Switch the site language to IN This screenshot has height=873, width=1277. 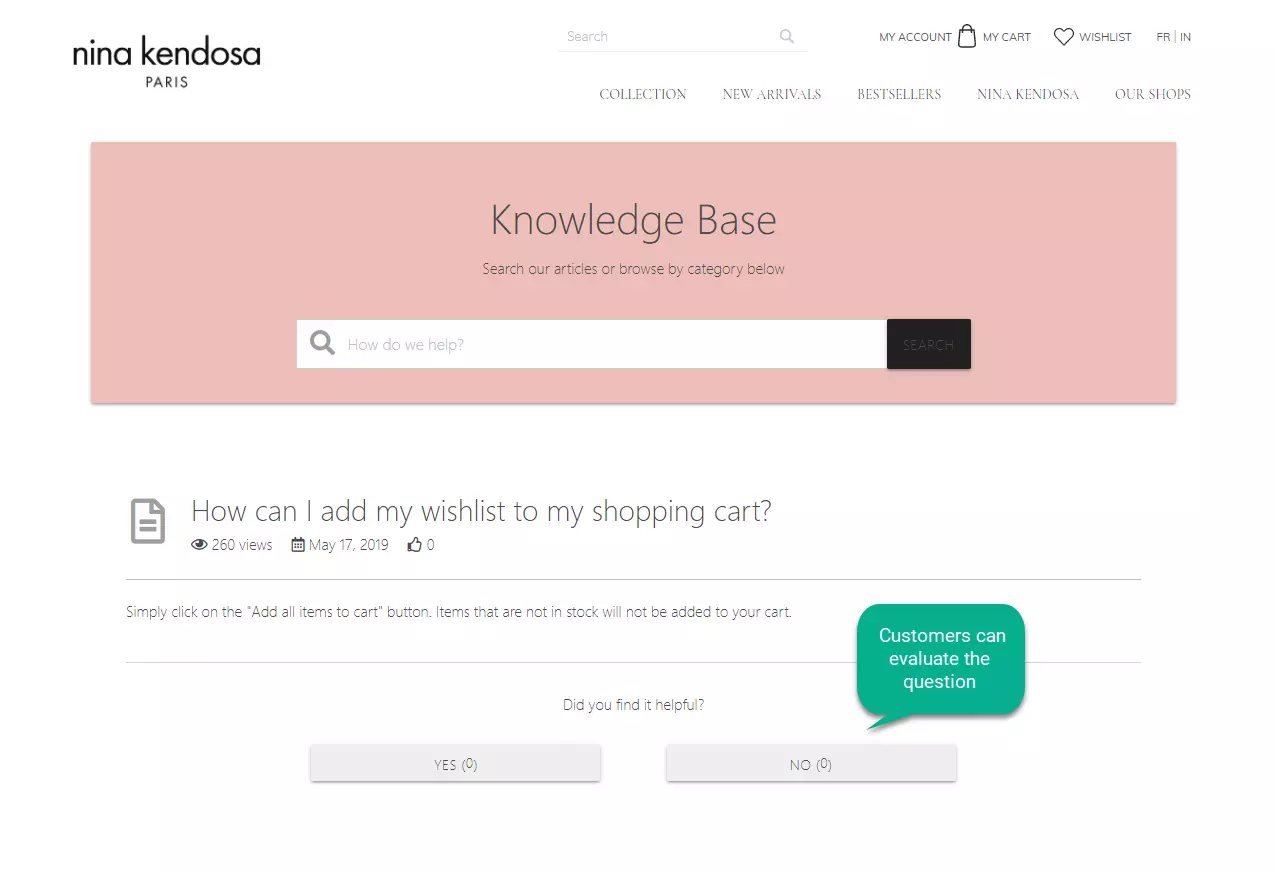1185,37
